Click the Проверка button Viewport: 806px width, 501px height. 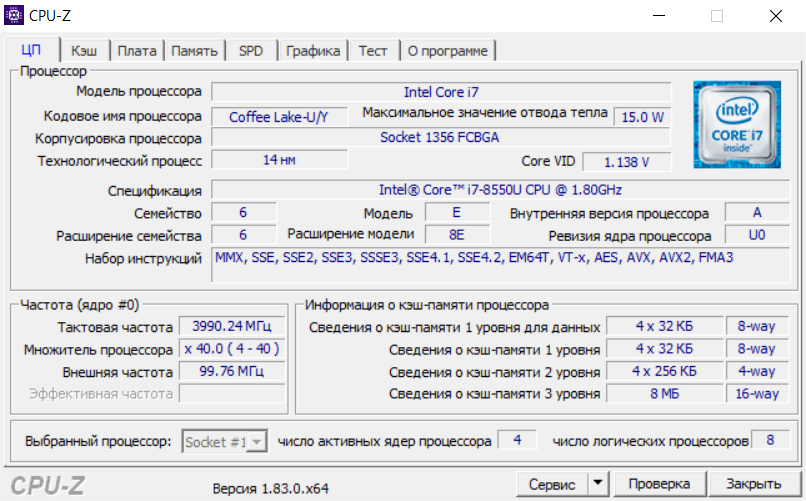pos(659,484)
